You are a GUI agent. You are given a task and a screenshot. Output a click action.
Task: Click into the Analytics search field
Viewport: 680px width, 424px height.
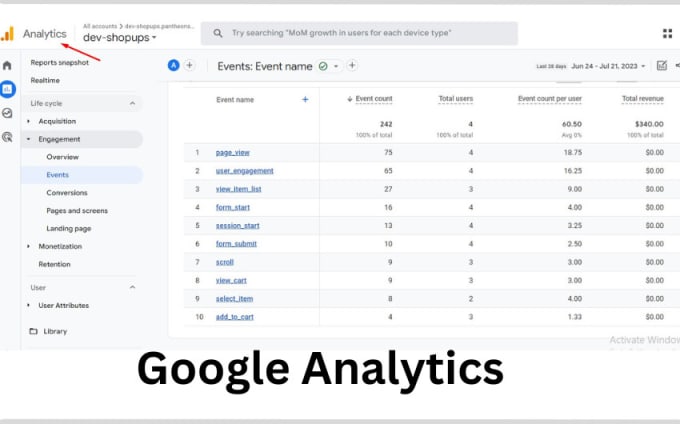(x=359, y=33)
